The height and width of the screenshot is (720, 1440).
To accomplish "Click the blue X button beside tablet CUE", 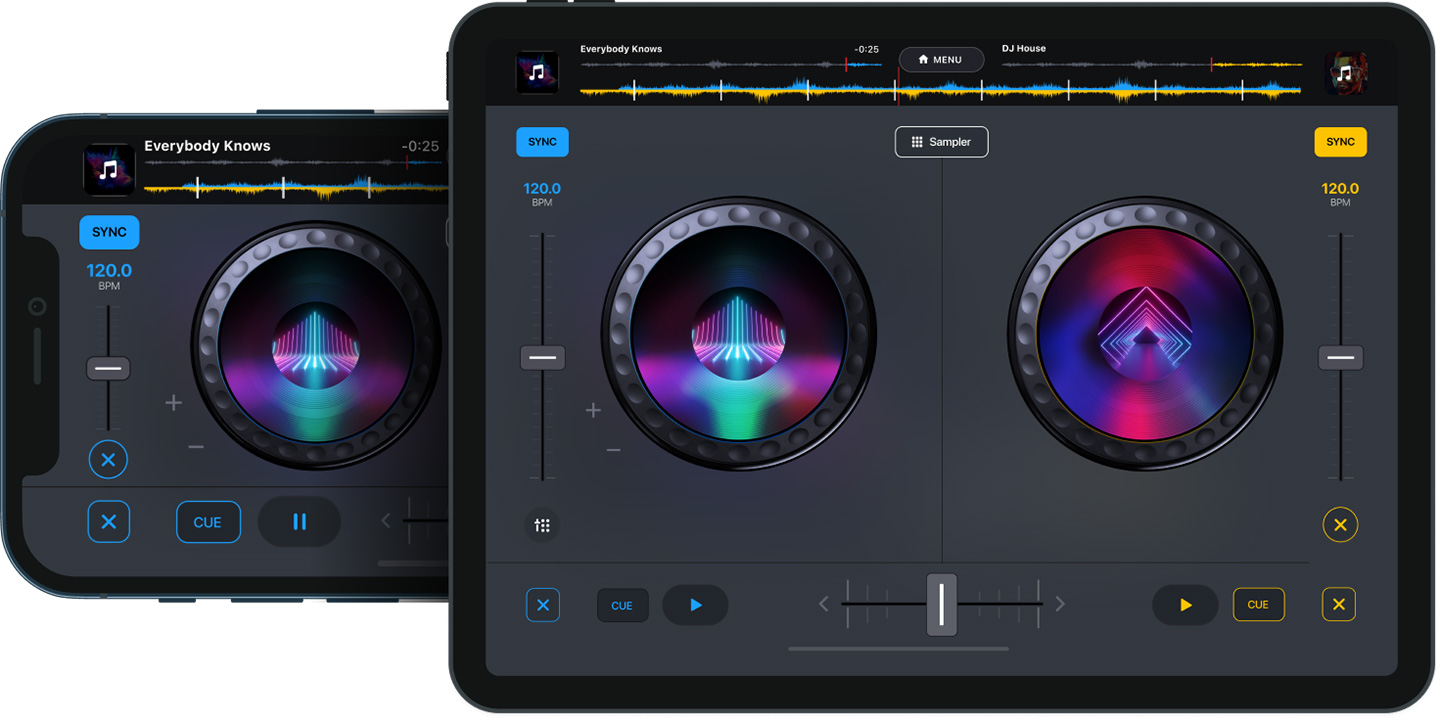I will [x=543, y=605].
